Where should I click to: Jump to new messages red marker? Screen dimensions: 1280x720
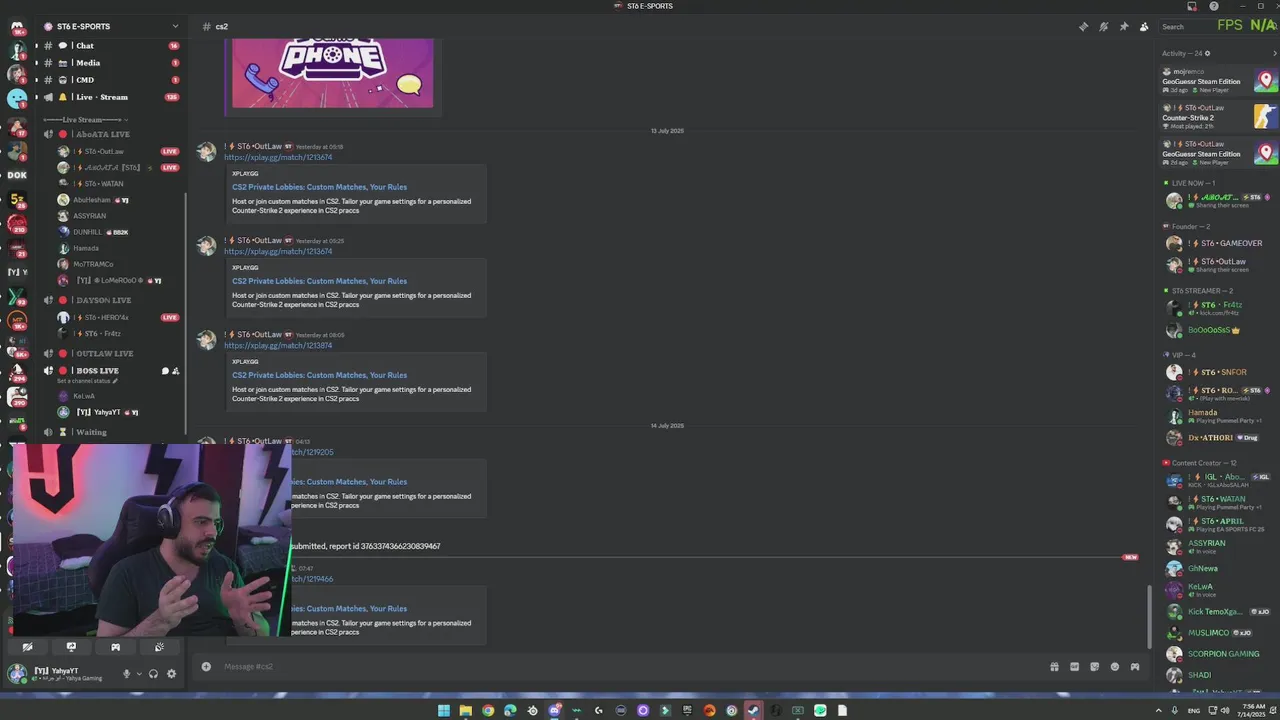[1130, 557]
